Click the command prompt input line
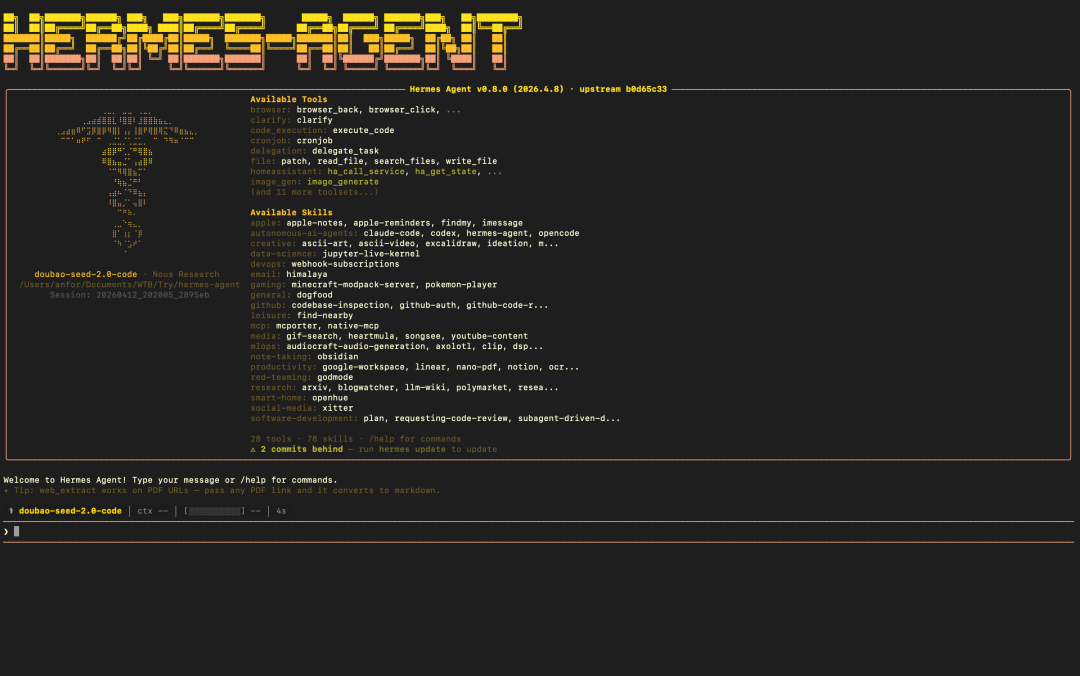The image size is (1080, 676). (x=539, y=532)
